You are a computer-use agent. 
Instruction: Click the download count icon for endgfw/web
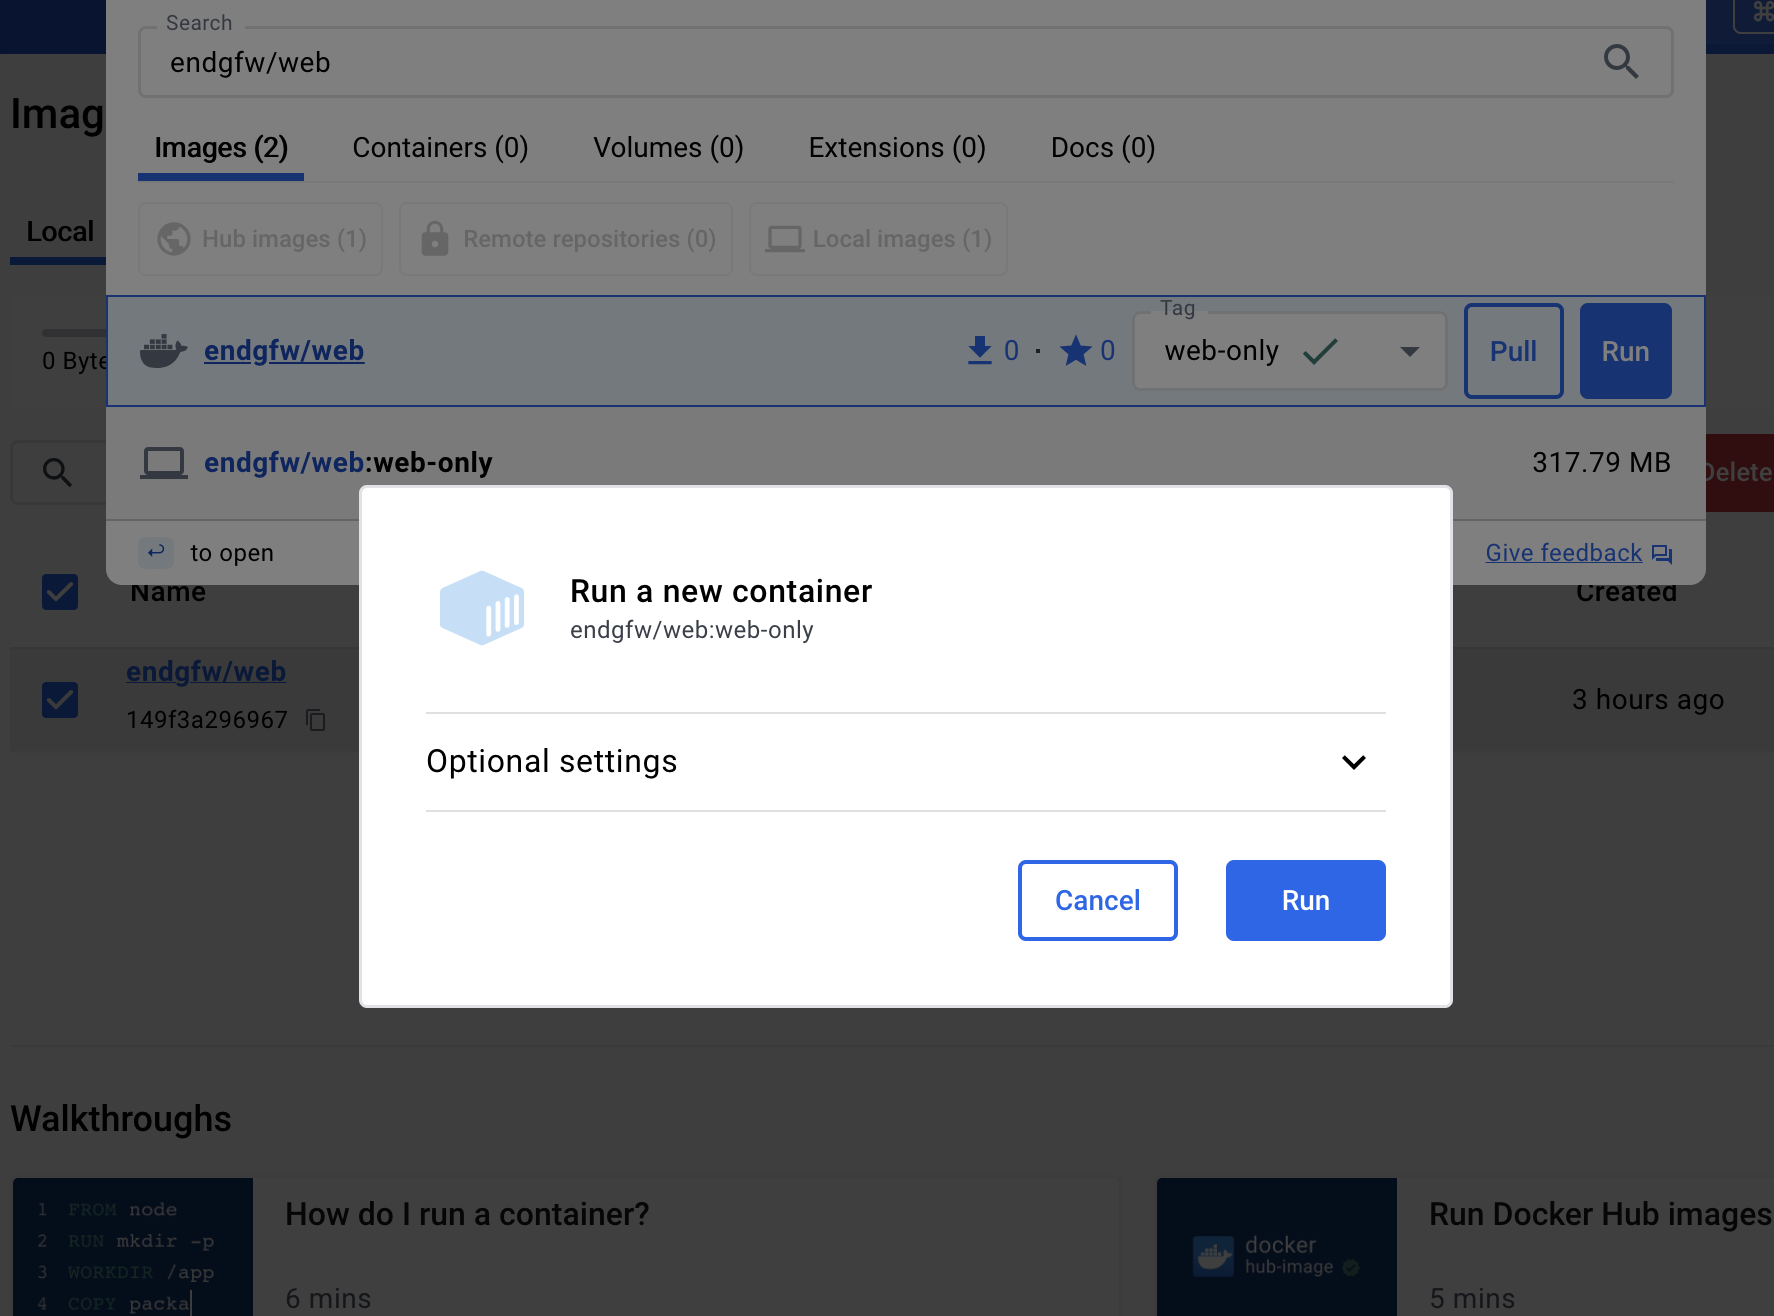click(980, 351)
